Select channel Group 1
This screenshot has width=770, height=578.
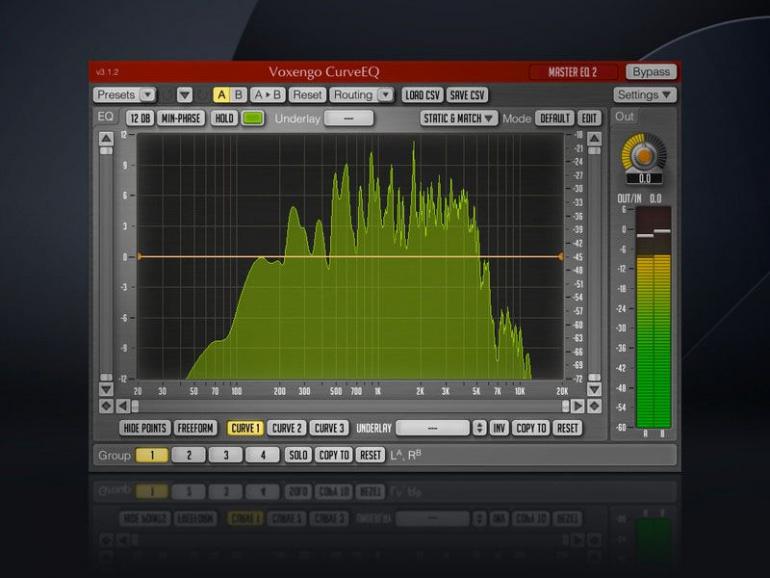(152, 455)
